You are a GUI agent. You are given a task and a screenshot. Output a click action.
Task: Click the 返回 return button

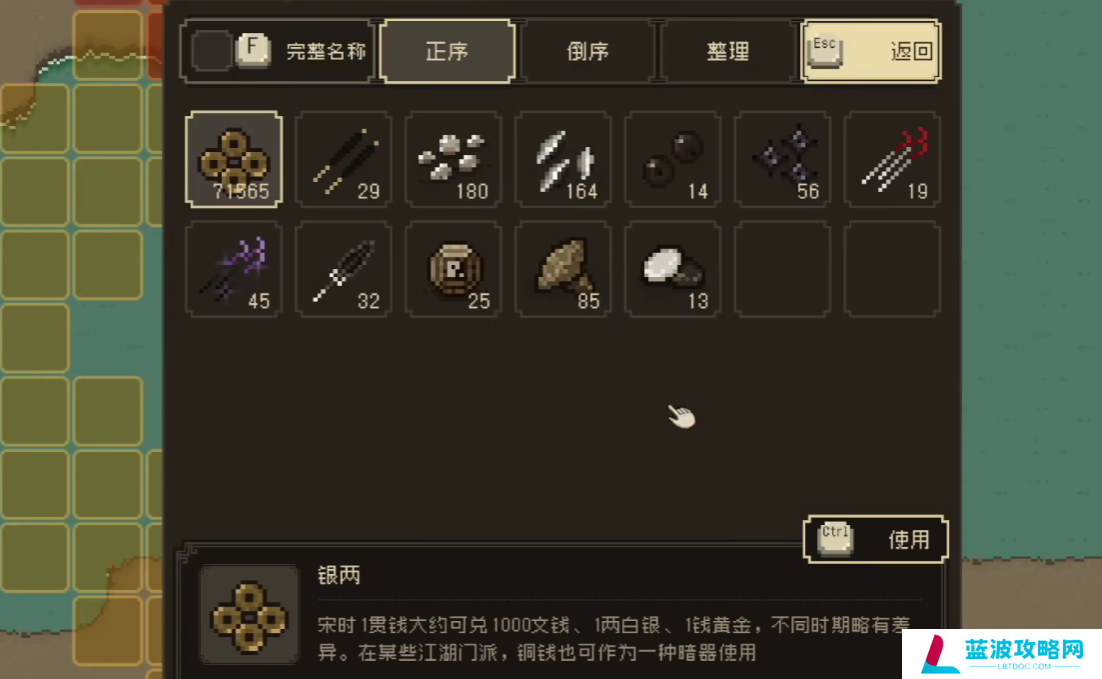[871, 51]
